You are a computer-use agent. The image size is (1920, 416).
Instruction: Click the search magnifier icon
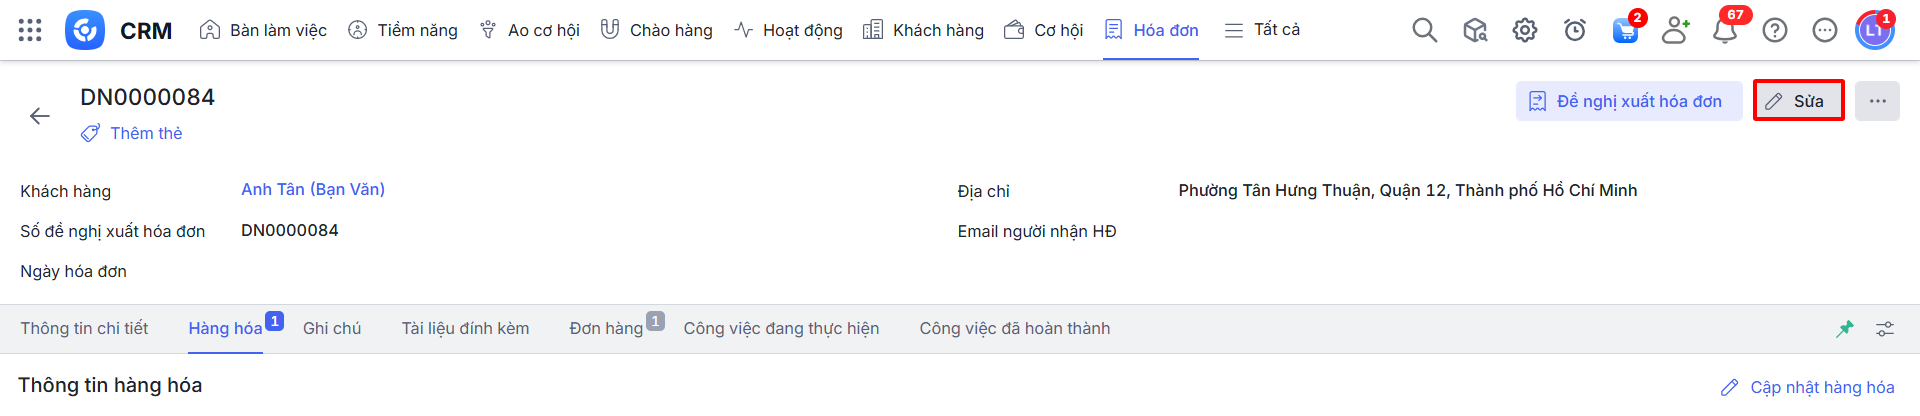1424,30
